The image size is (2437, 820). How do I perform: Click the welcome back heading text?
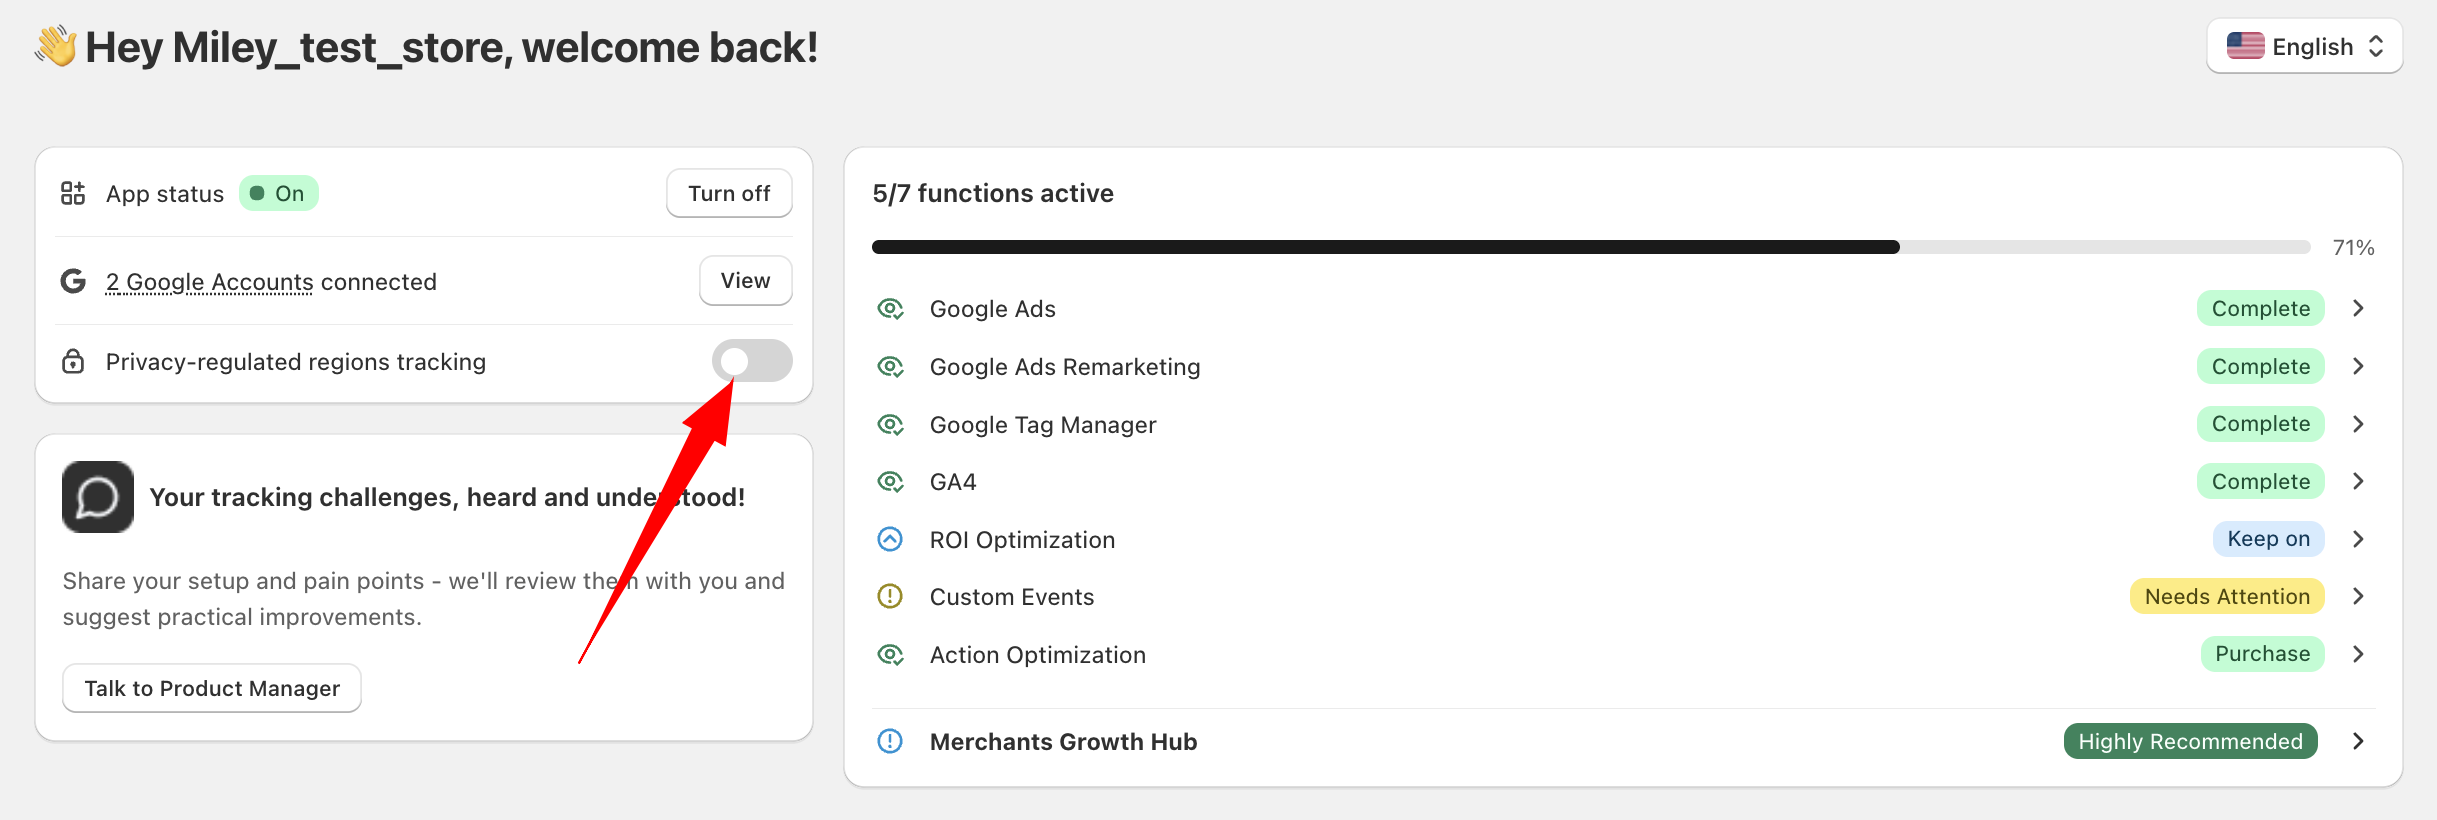click(452, 47)
